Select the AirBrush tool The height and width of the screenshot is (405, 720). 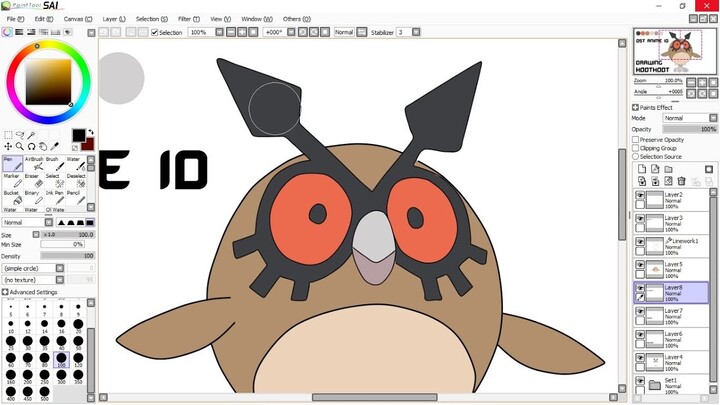[34, 164]
